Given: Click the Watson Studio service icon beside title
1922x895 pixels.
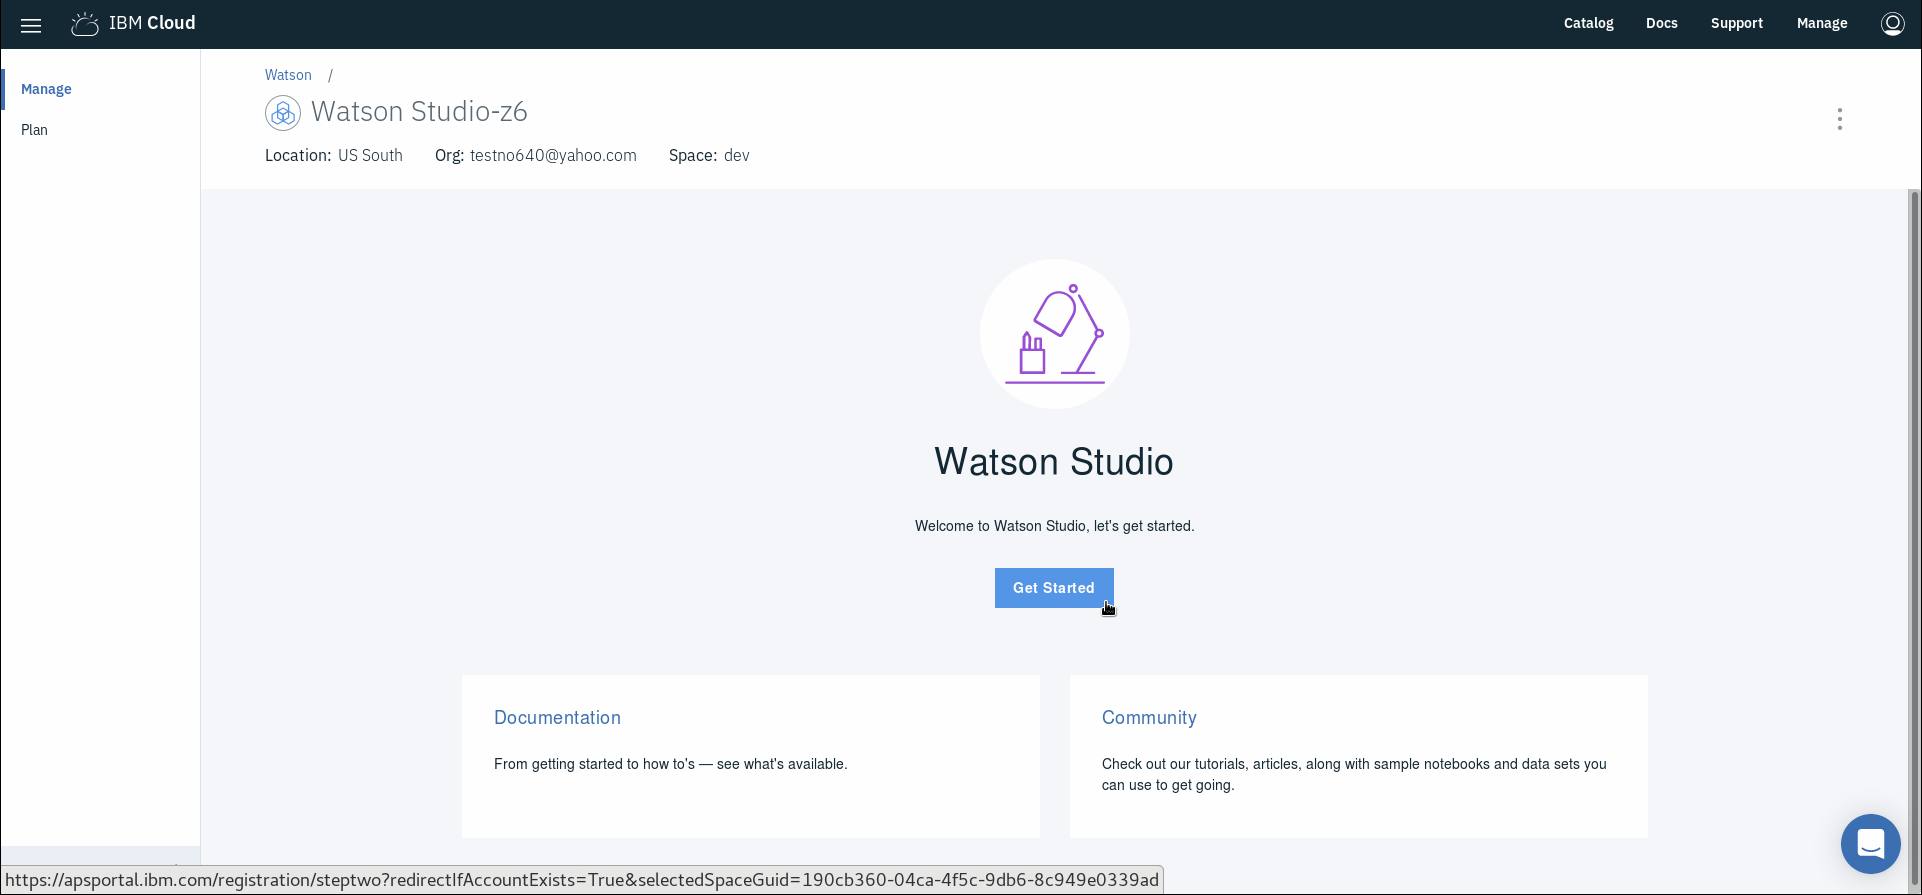Looking at the screenshot, I should click(283, 113).
